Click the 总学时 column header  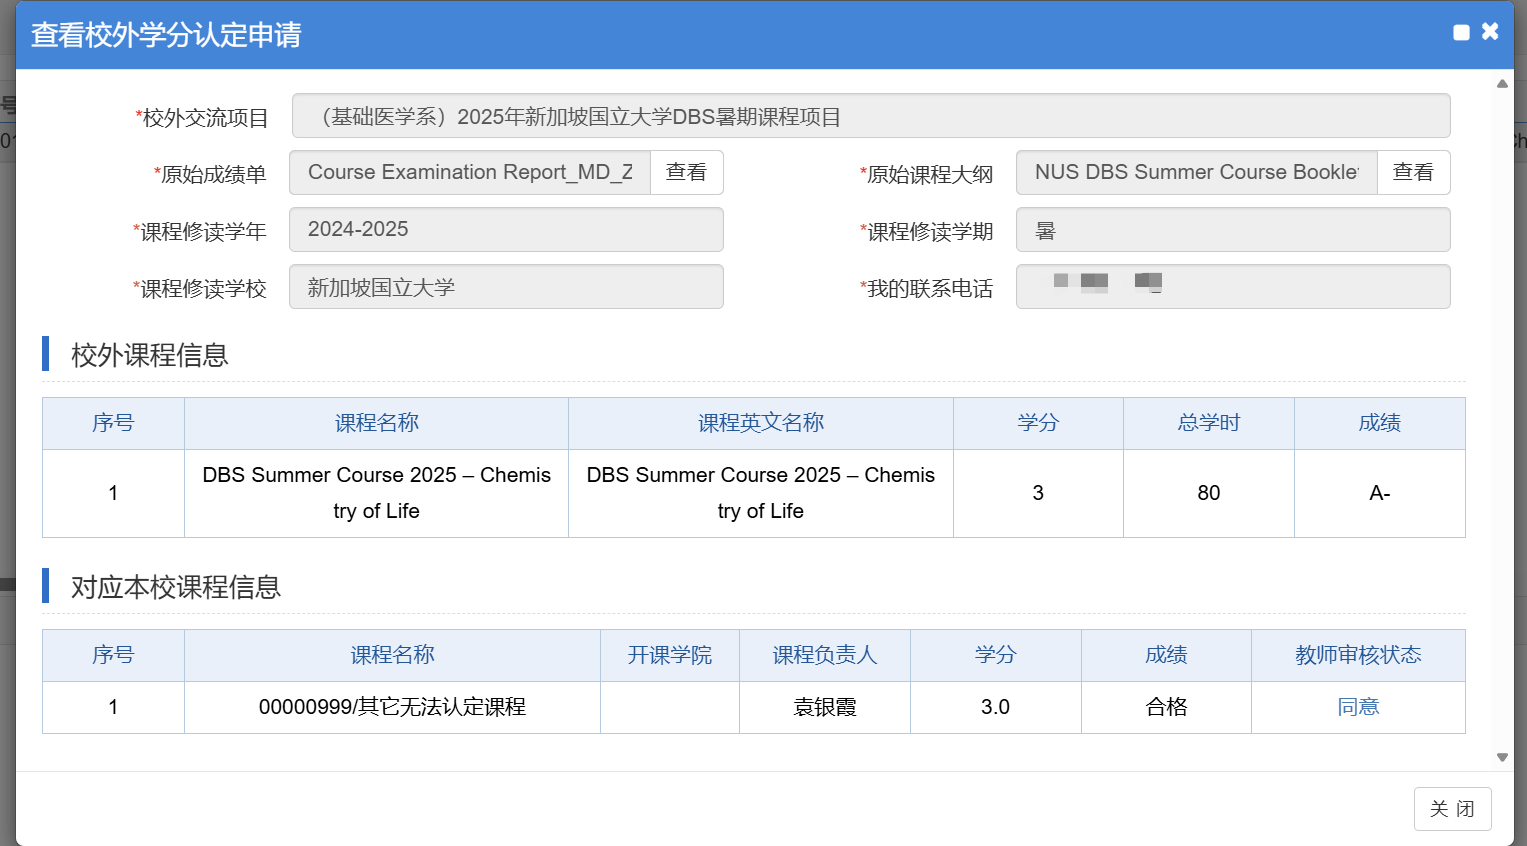click(1208, 423)
